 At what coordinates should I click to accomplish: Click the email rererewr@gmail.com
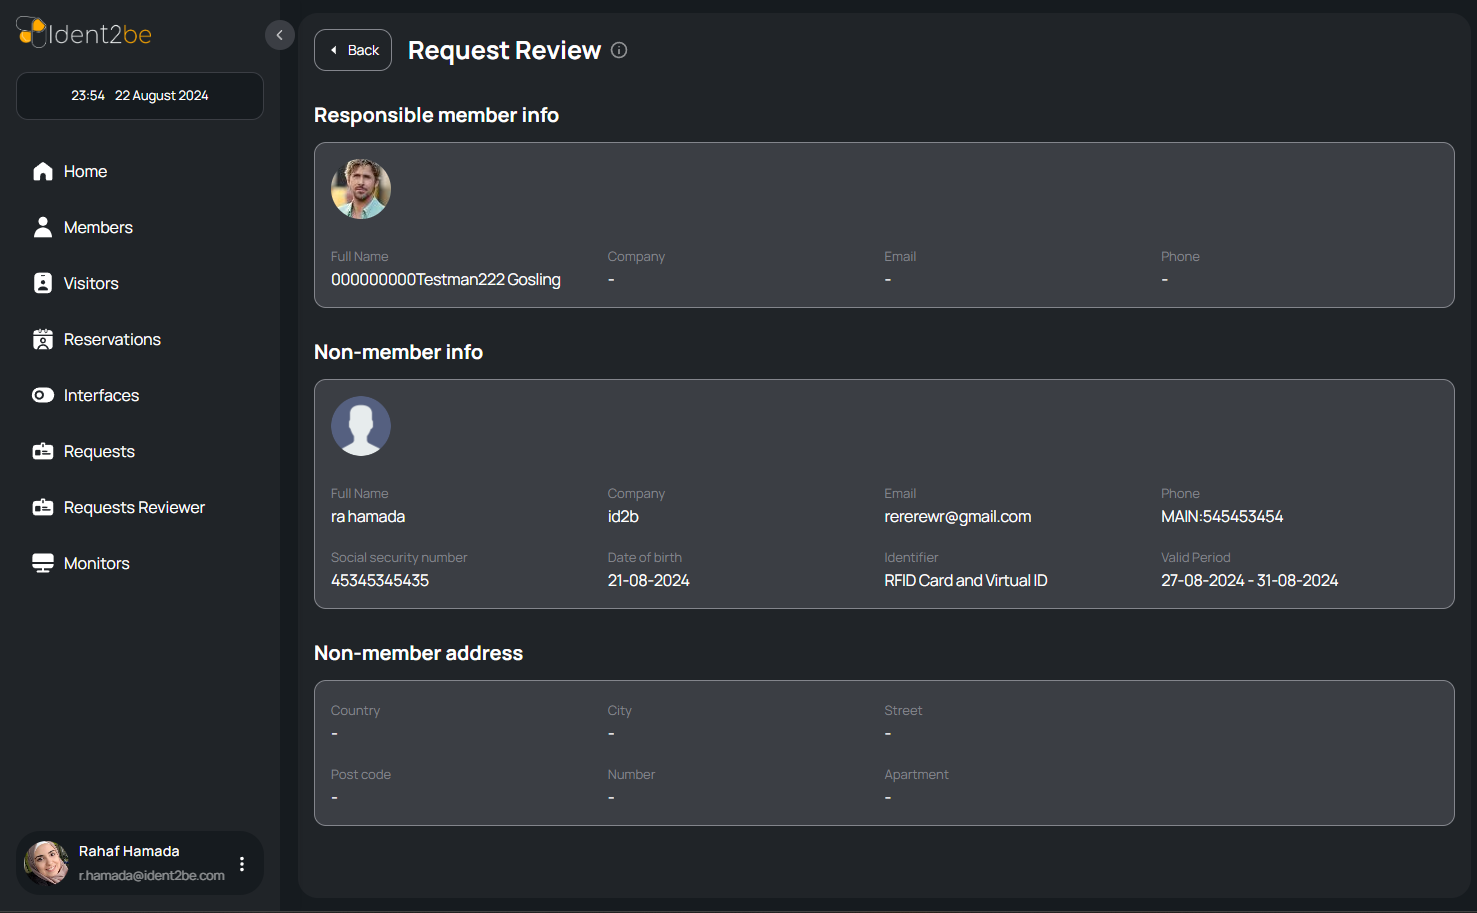958,516
